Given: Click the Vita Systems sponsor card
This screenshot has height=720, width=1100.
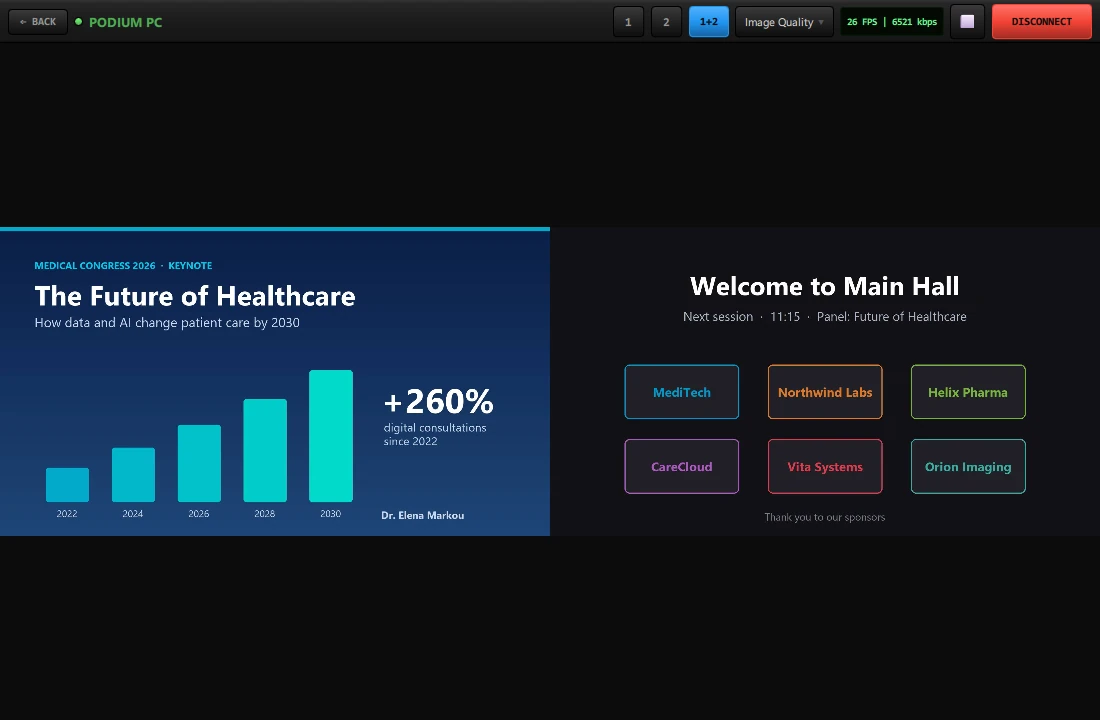Looking at the screenshot, I should tap(825, 467).
